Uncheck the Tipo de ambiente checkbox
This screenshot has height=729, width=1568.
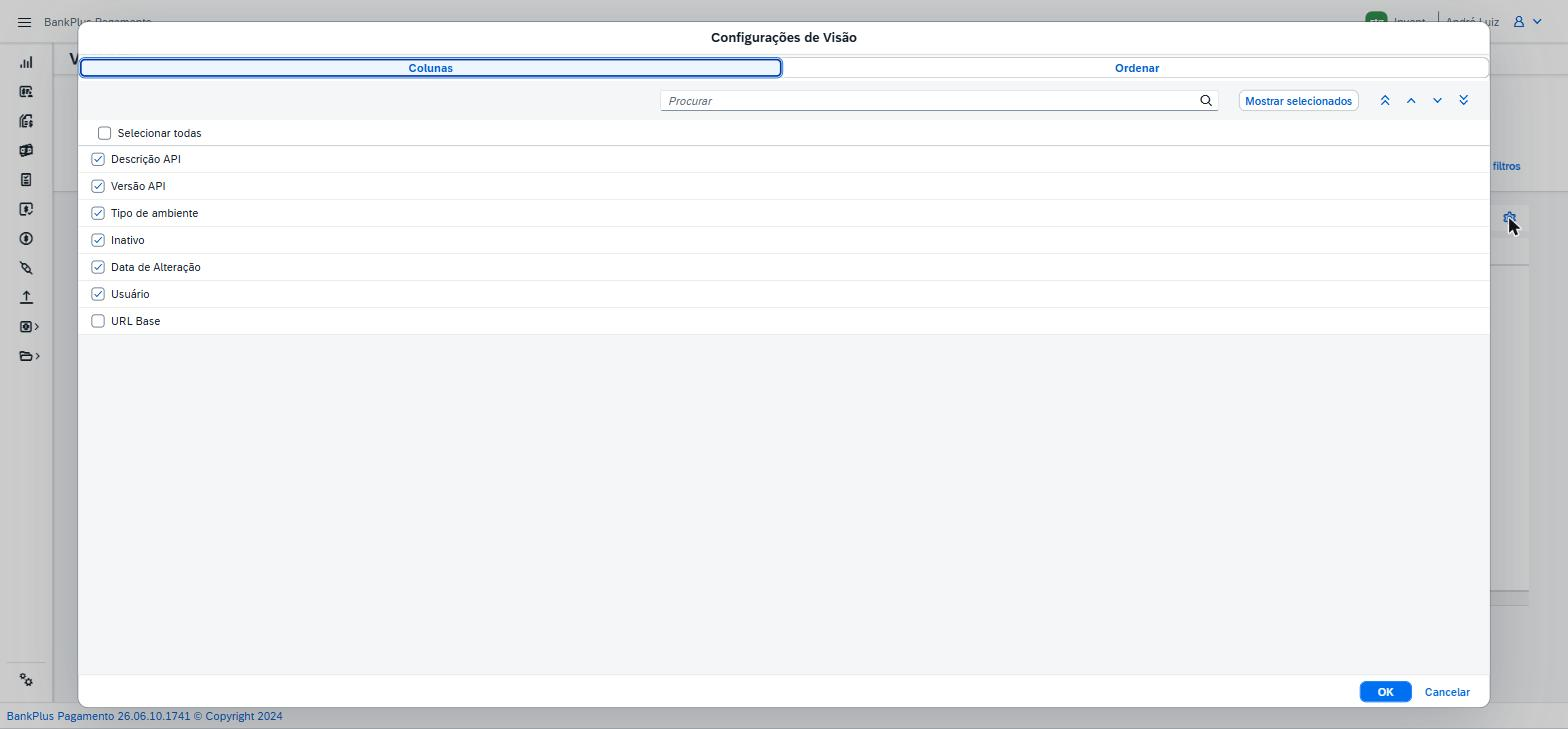tap(98, 213)
